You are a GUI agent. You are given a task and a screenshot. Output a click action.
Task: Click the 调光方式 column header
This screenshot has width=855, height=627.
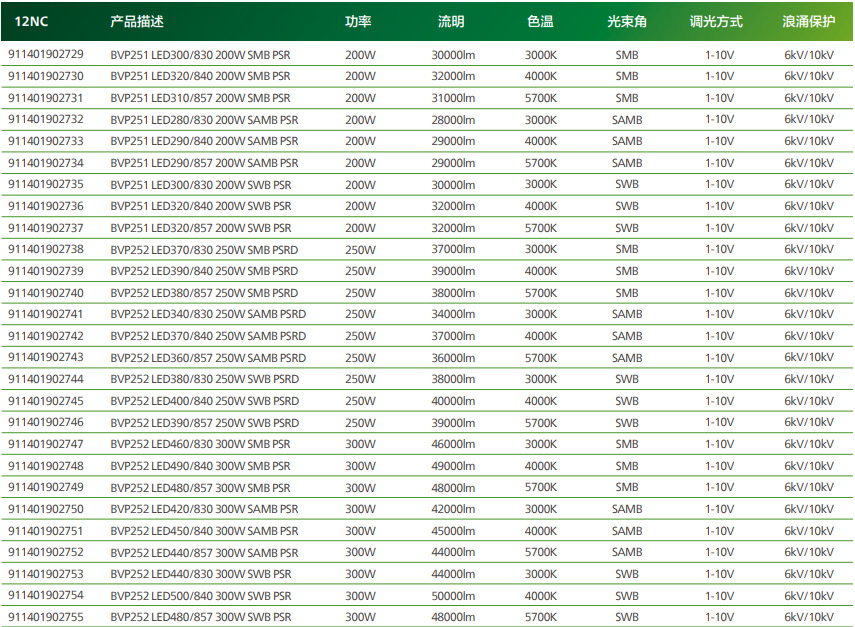click(x=716, y=21)
